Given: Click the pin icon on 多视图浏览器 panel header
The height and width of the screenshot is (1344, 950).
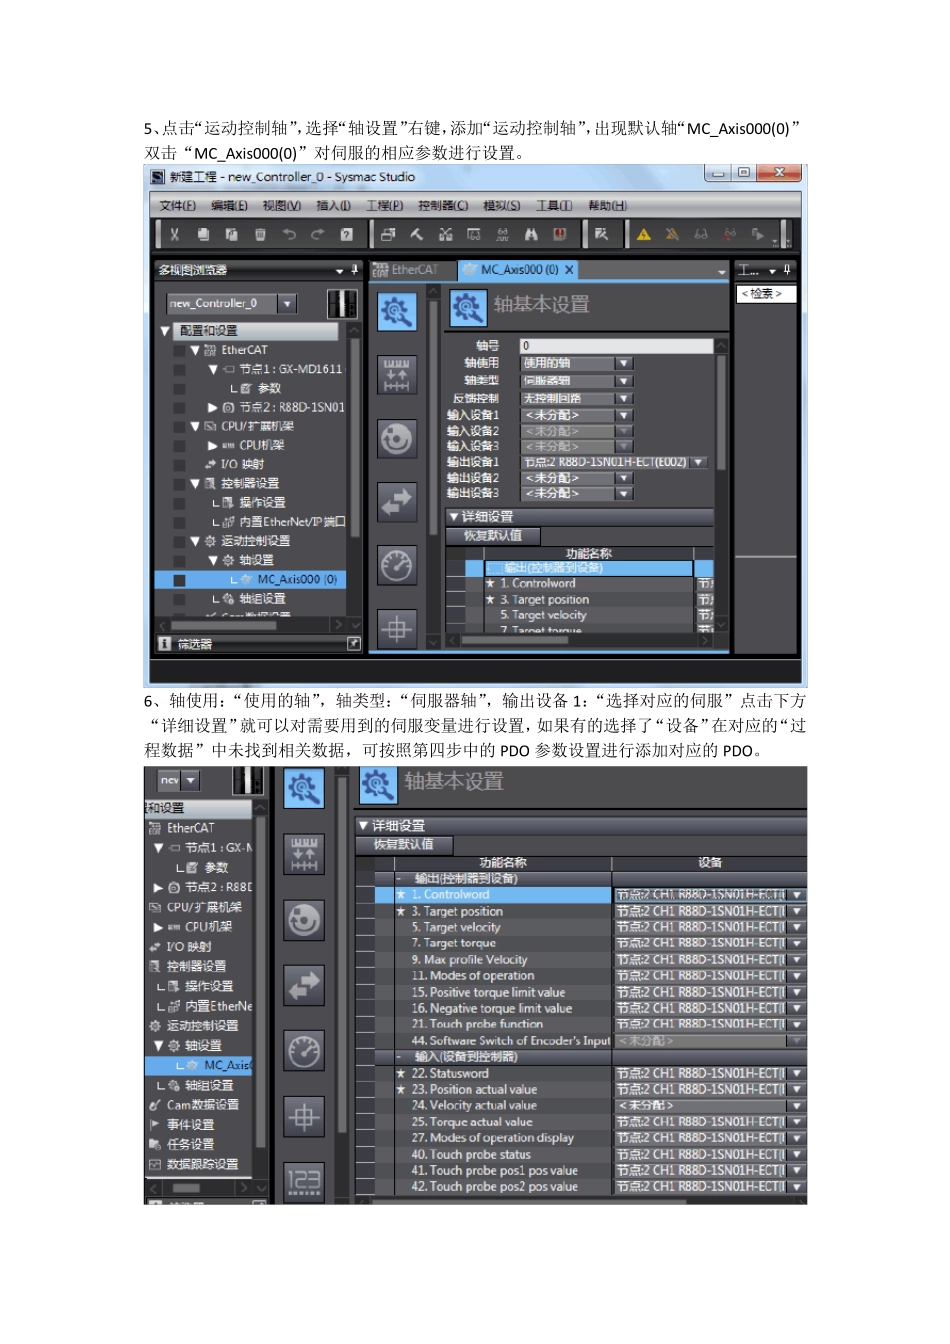Looking at the screenshot, I should point(354,270).
